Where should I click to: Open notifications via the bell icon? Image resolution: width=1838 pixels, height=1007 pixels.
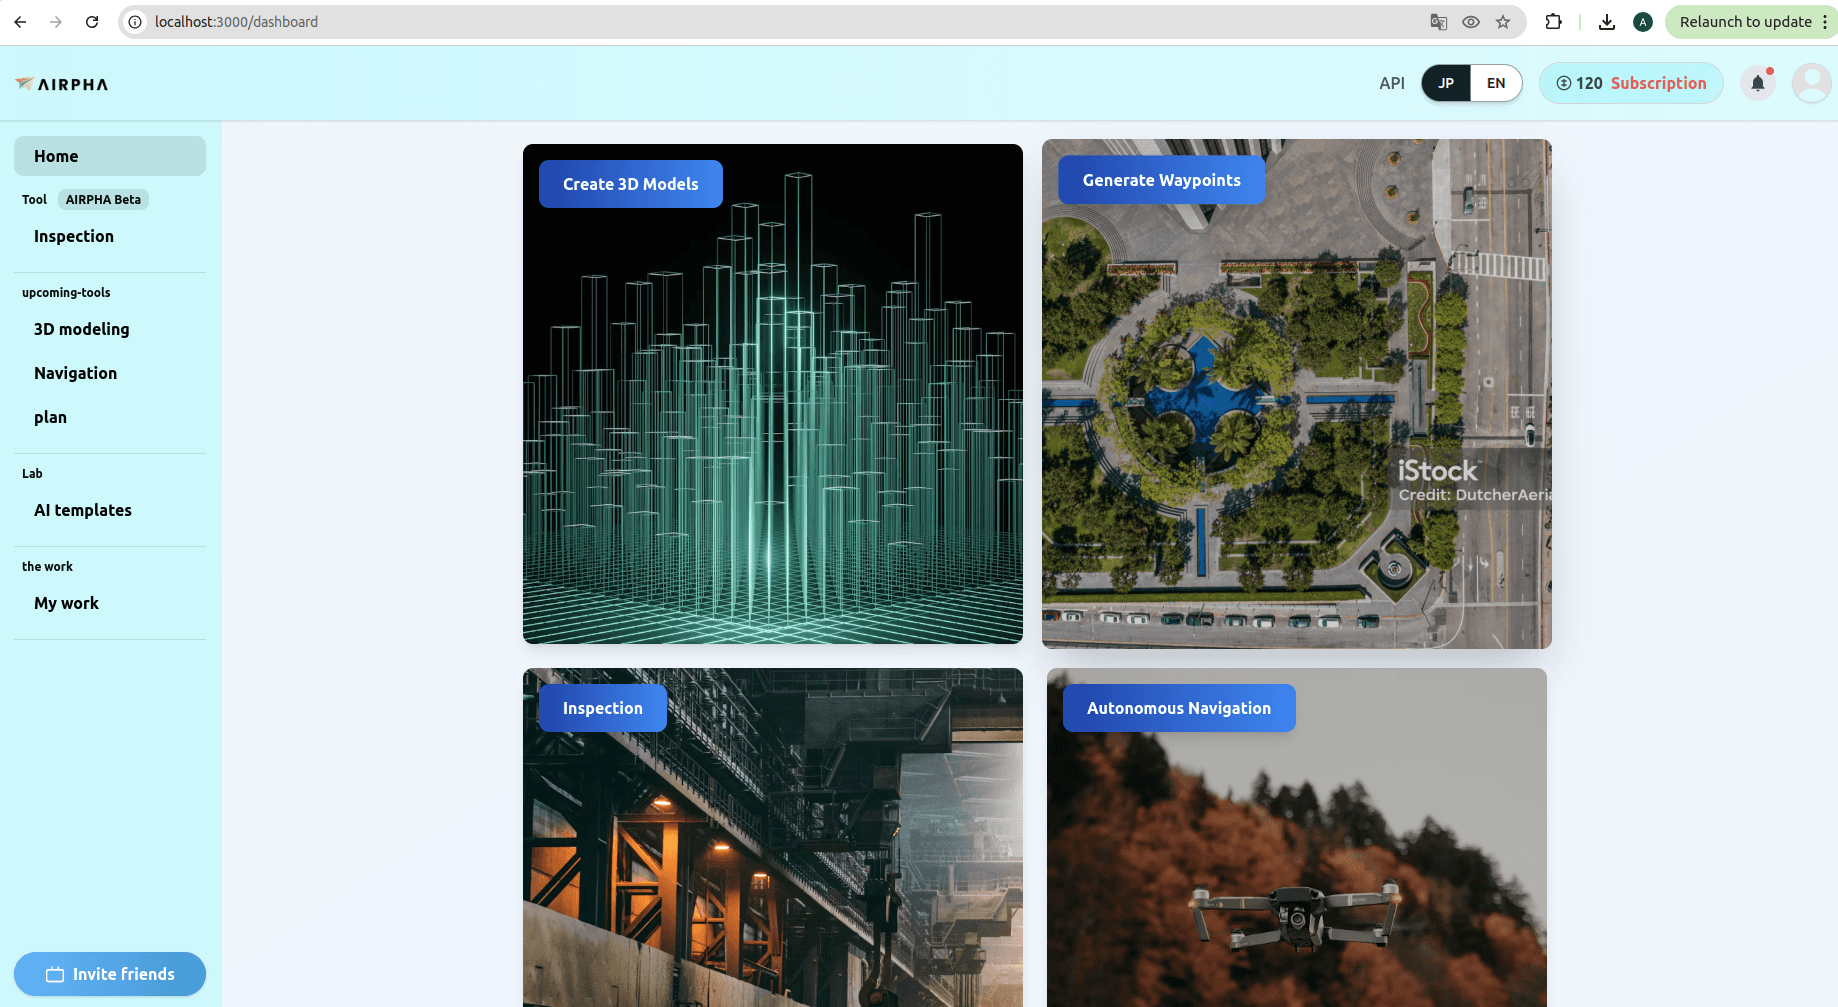(1758, 83)
